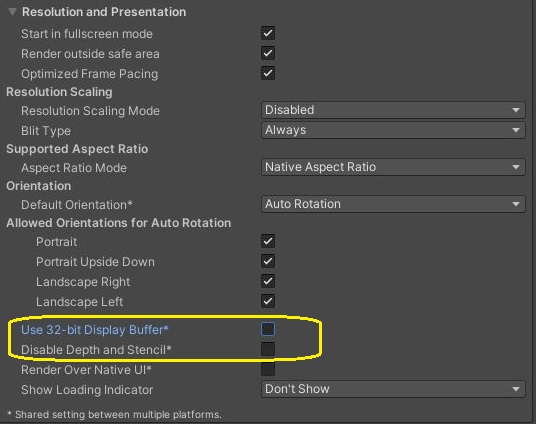
Task: Click the Resolution Scaling heading
Action: [59, 92]
